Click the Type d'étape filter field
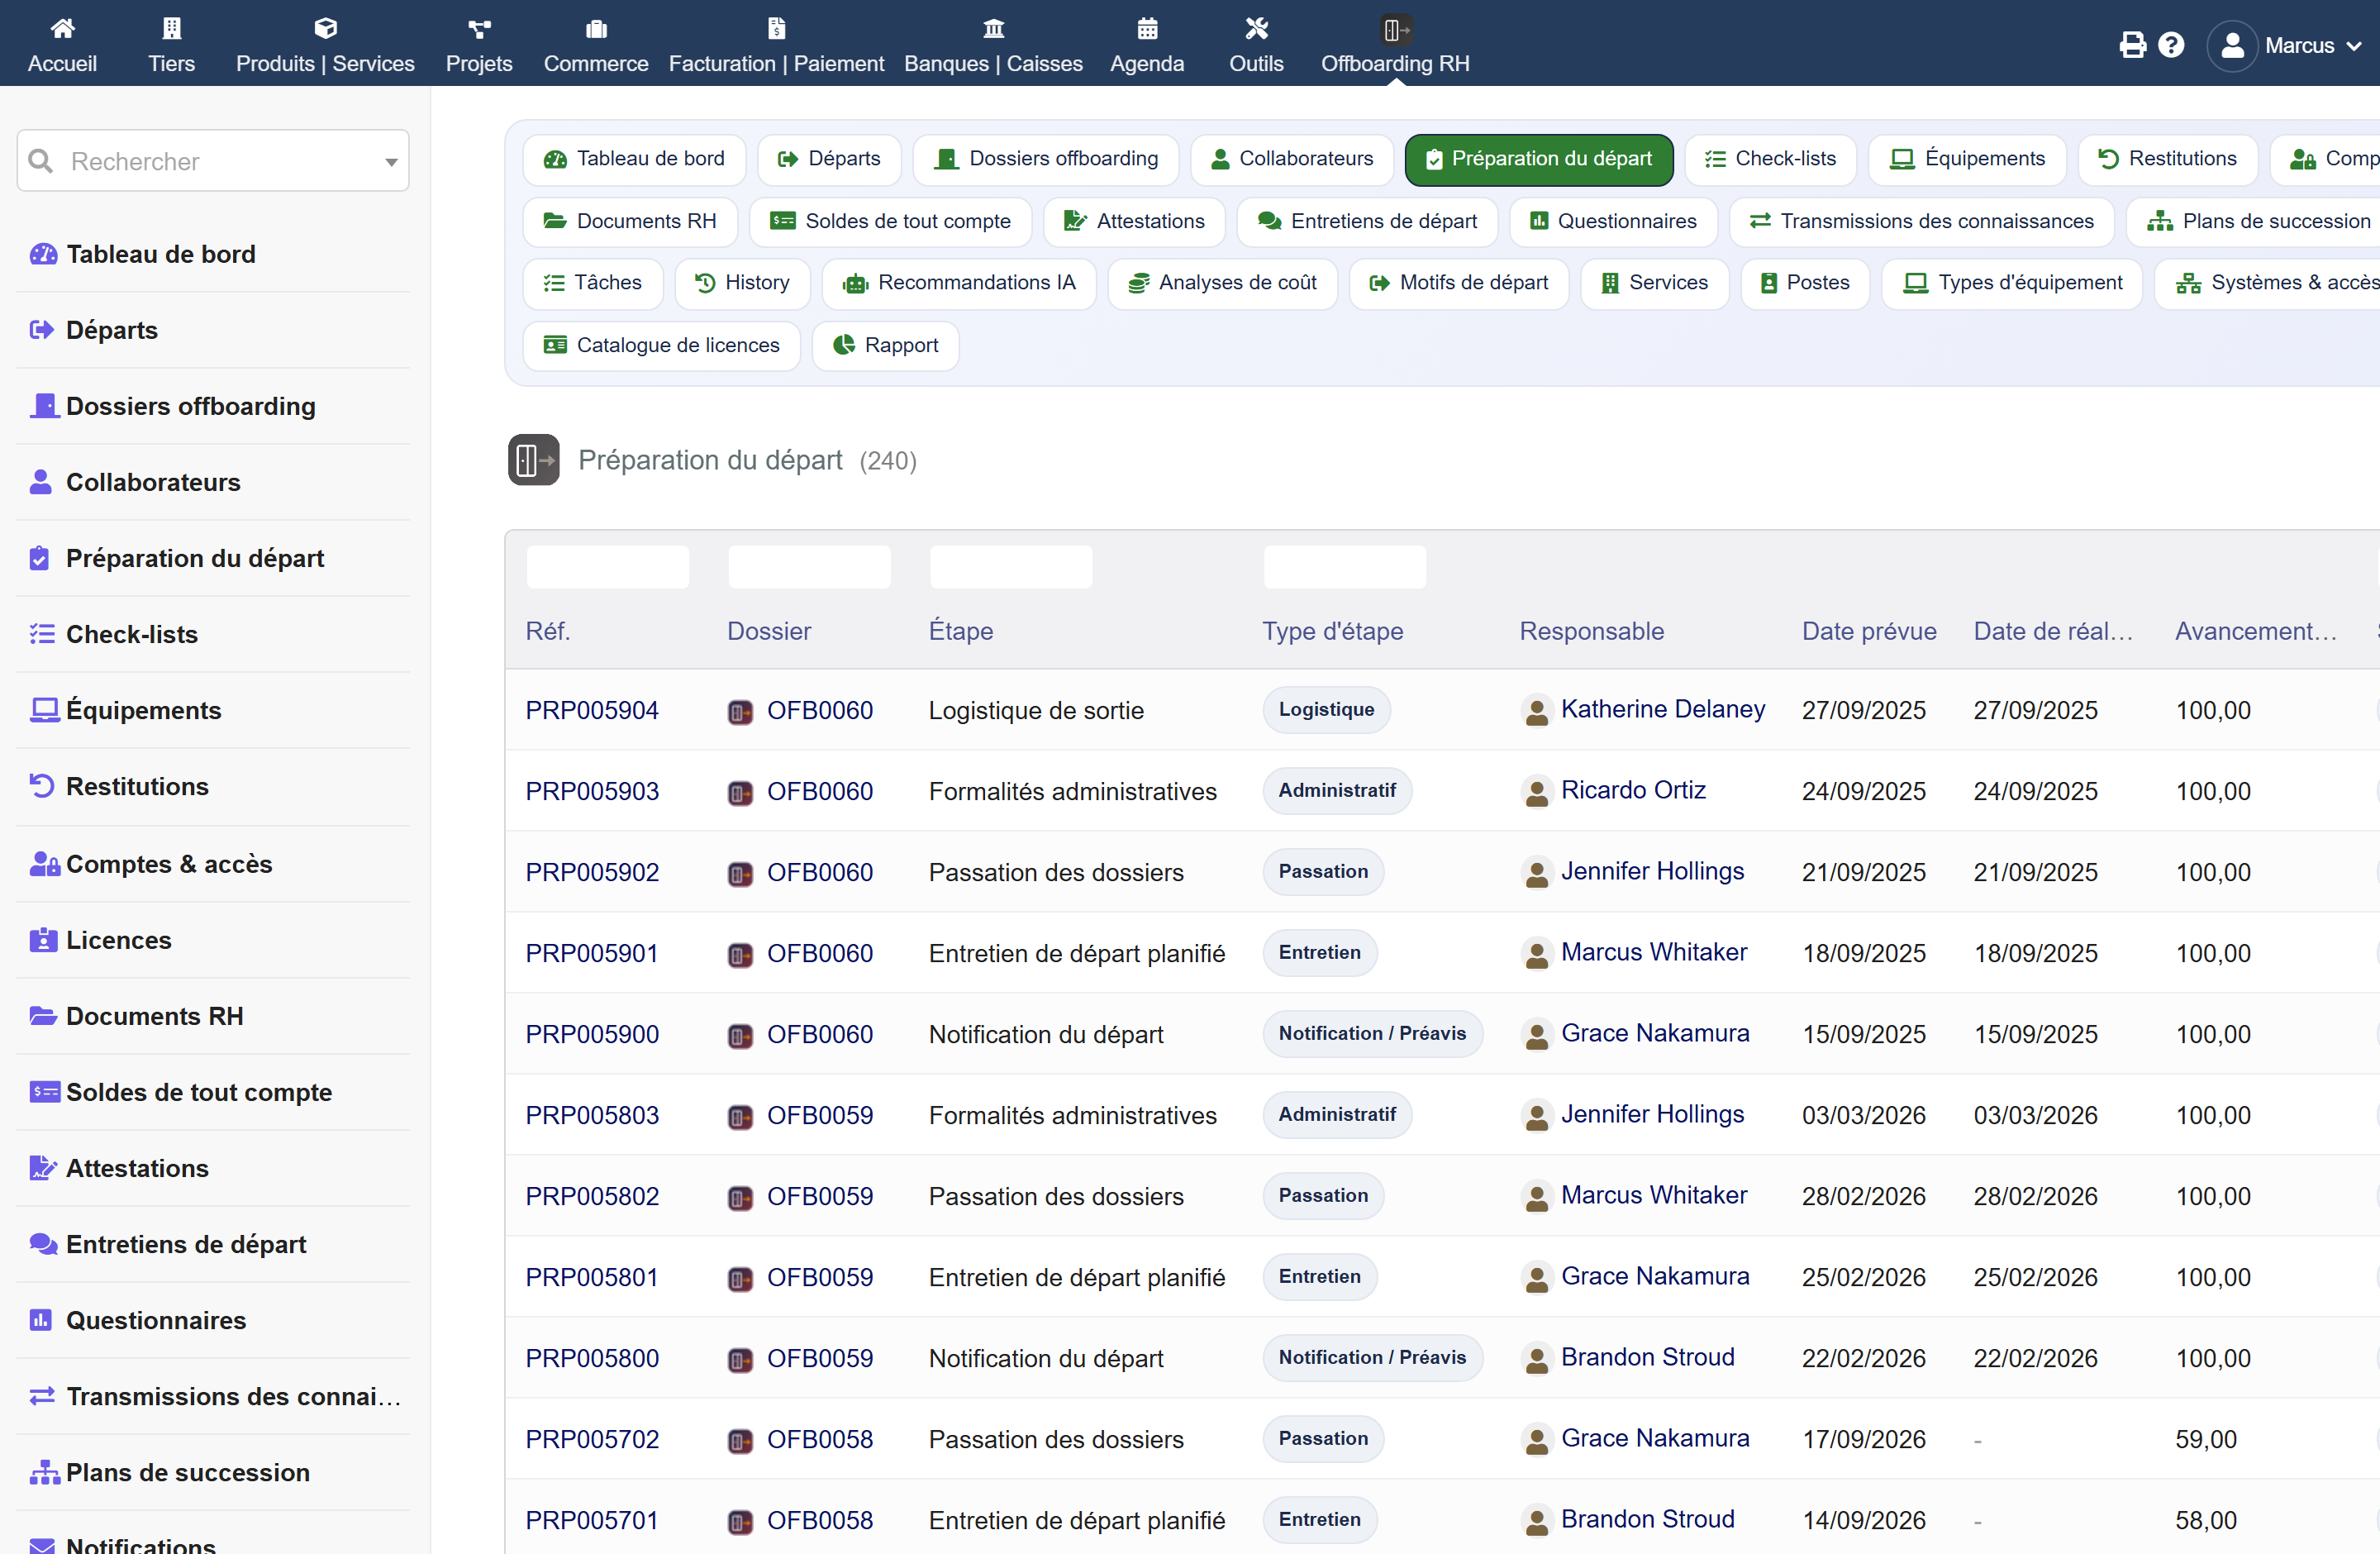Screen dimensions: 2380x1554 1345,567
